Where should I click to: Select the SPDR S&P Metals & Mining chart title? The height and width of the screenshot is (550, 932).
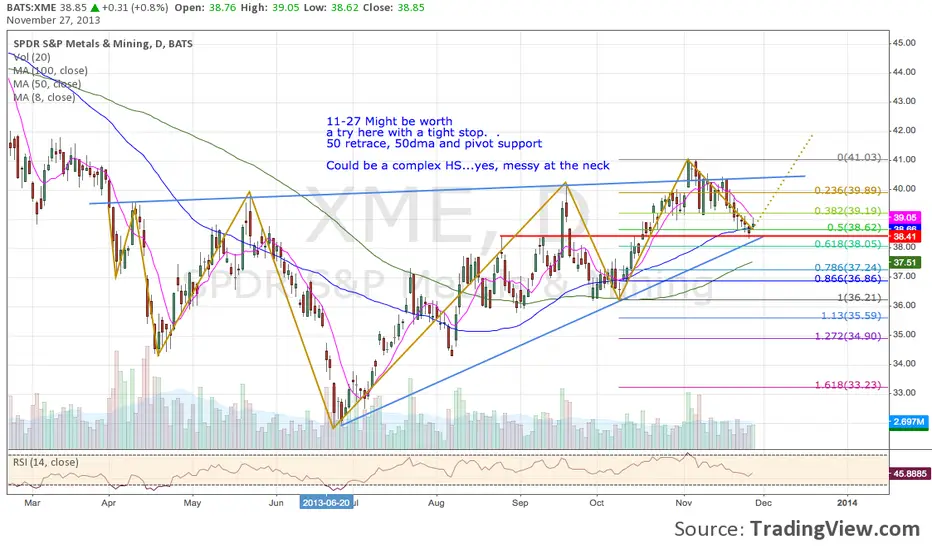tap(103, 43)
